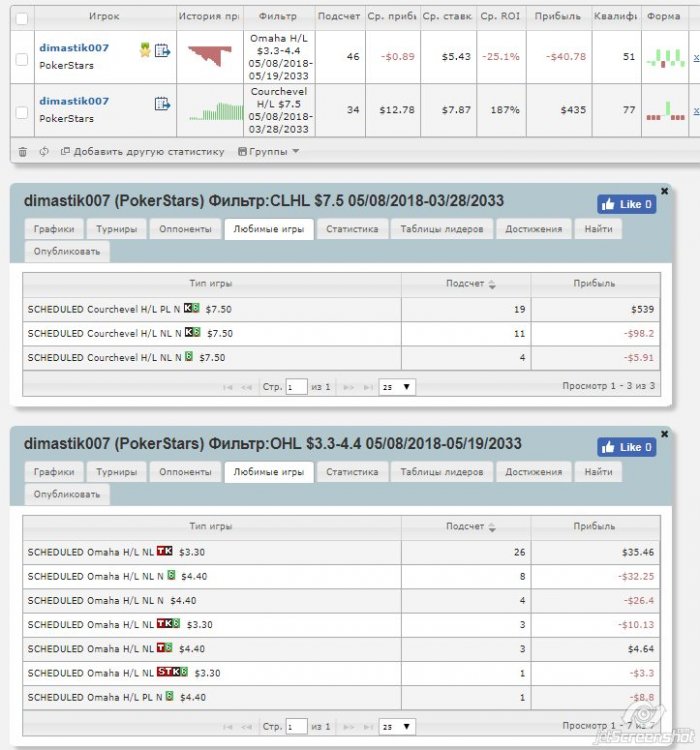Open Турниры tab in the OHL panel

point(116,472)
